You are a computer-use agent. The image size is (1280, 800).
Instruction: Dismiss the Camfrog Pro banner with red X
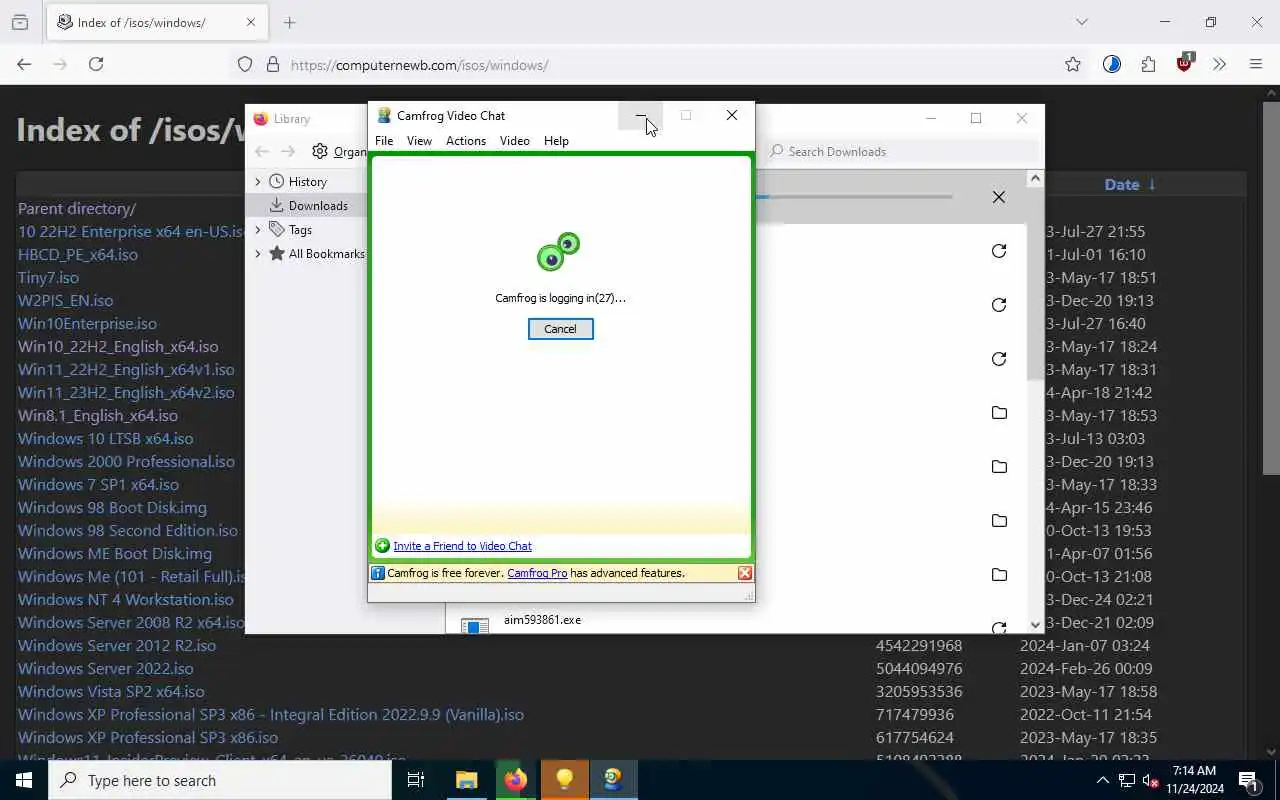[x=745, y=573]
